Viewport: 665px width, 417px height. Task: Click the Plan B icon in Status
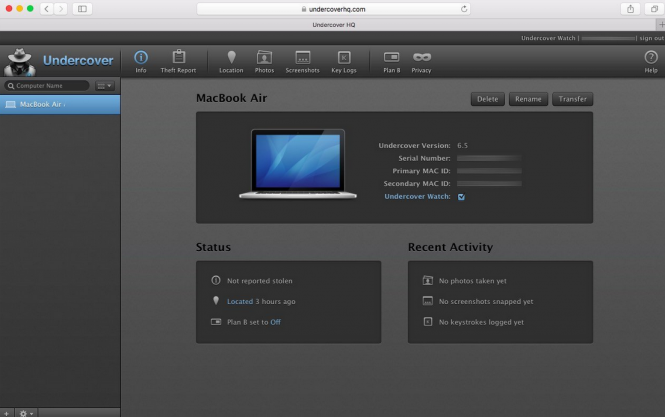tap(216, 322)
